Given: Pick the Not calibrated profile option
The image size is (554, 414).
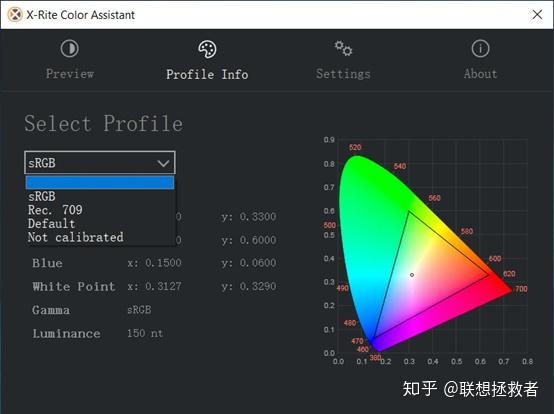Looking at the screenshot, I should (x=76, y=237).
